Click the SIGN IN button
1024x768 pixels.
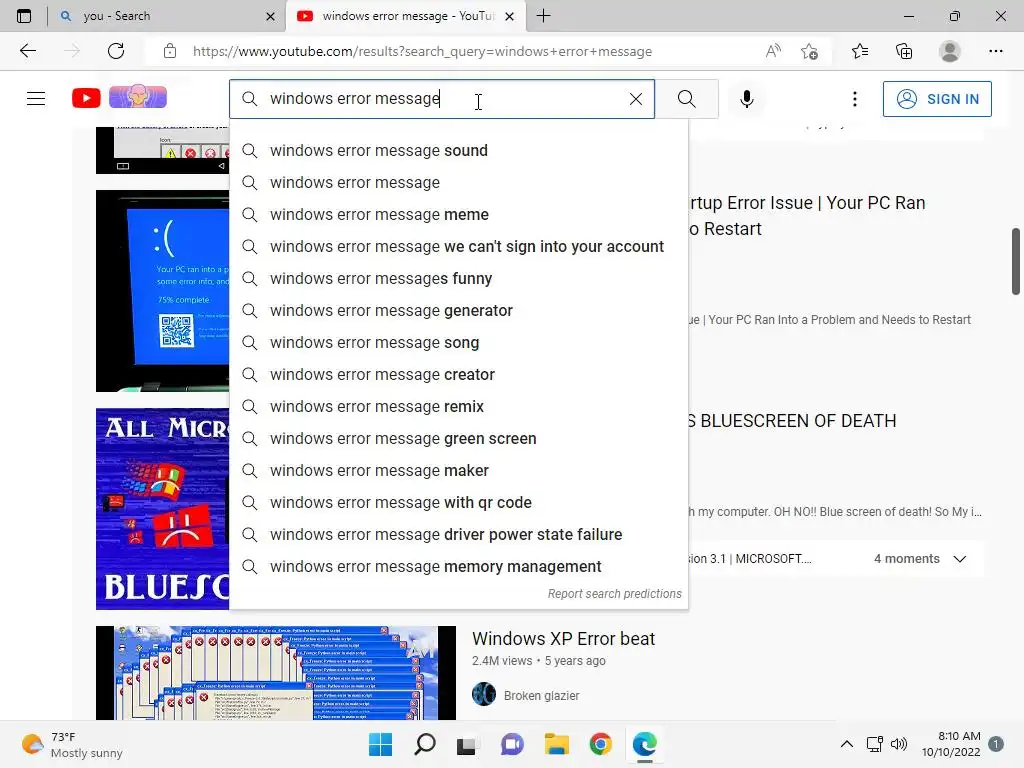[x=937, y=99]
